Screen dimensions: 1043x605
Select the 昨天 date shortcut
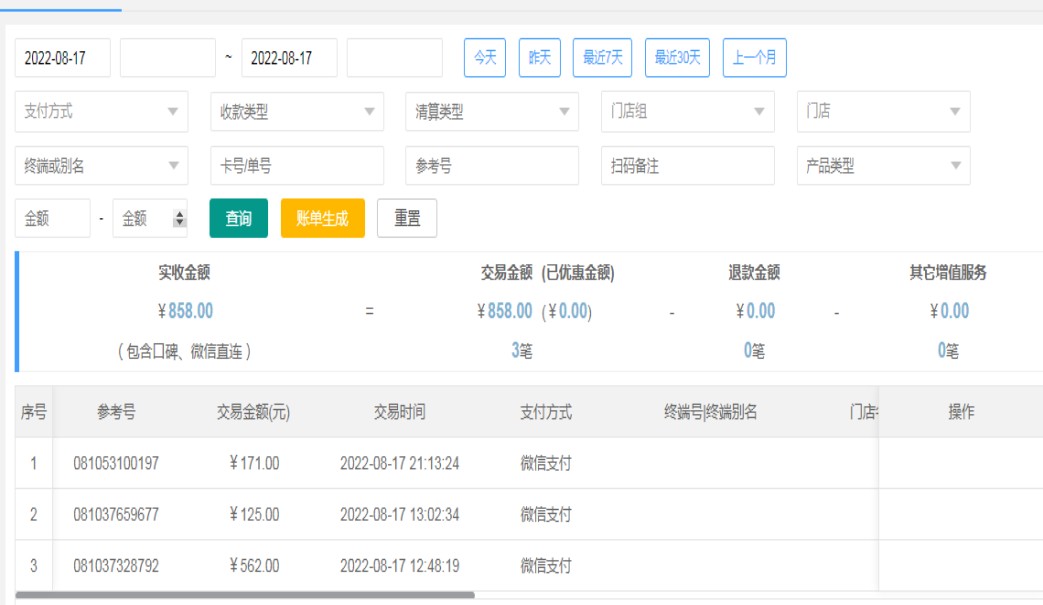pos(540,58)
